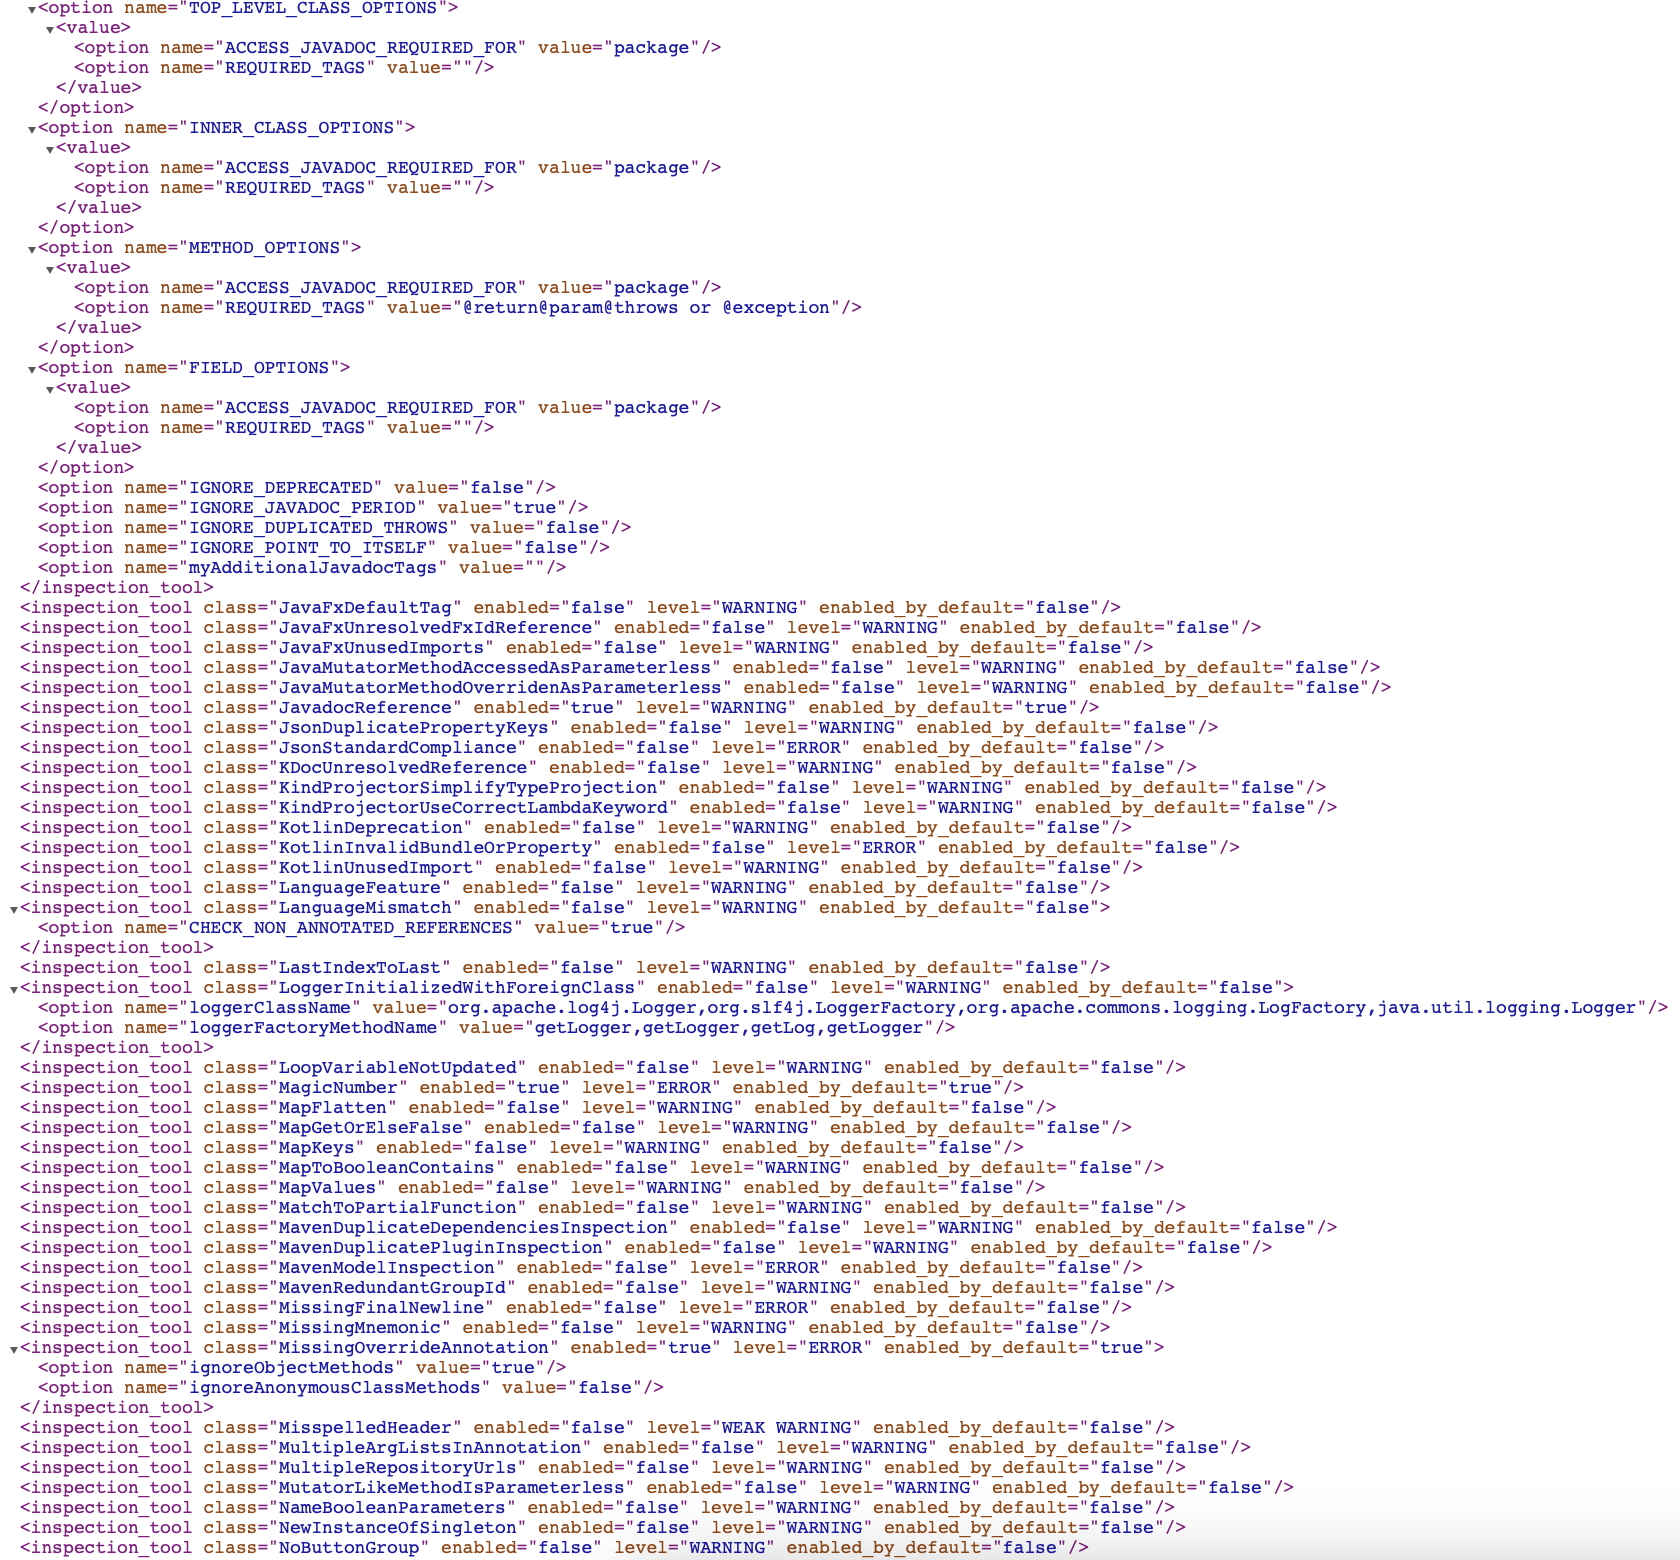Click the ignoreAnonymousClassMethods option line

(x=351, y=1388)
